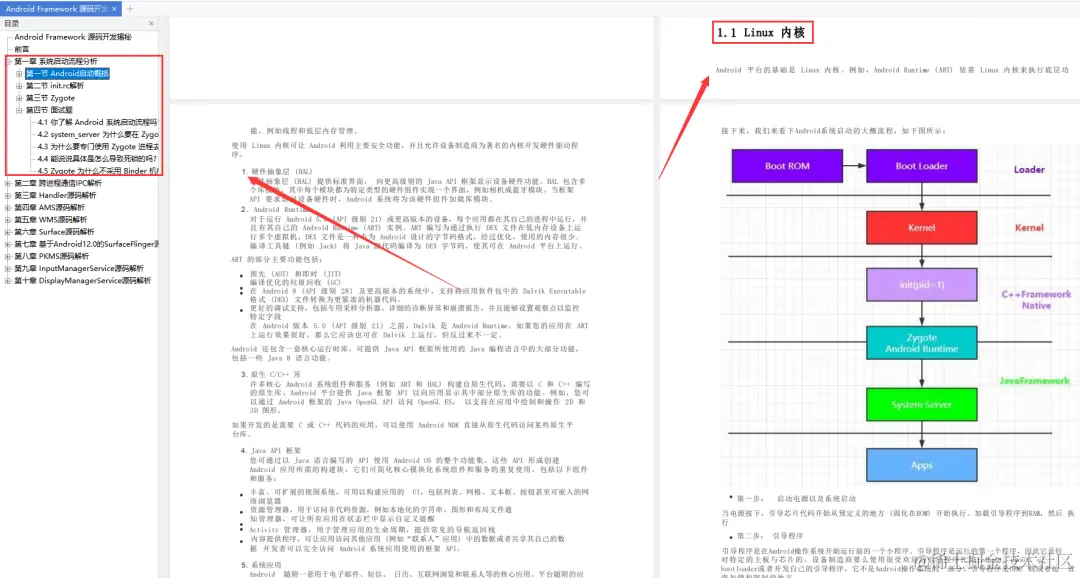This screenshot has height=578, width=1080.
Task: Collapse 第四节 面试题 node
Action: [x=19, y=110]
